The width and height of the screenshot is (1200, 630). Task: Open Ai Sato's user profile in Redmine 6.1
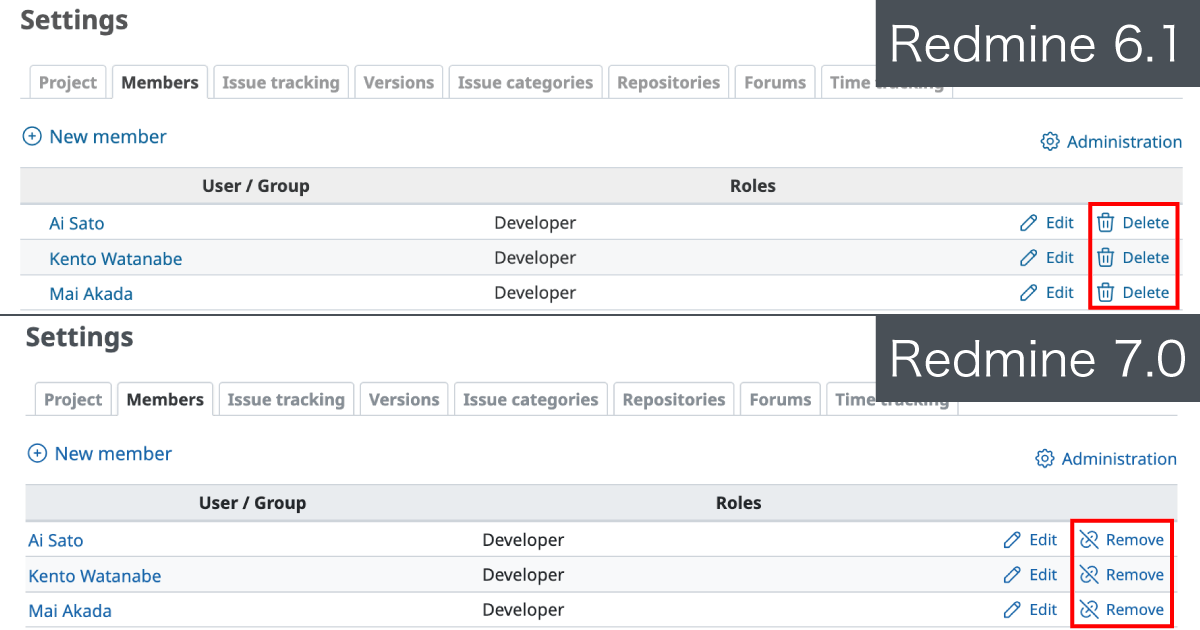tap(76, 223)
